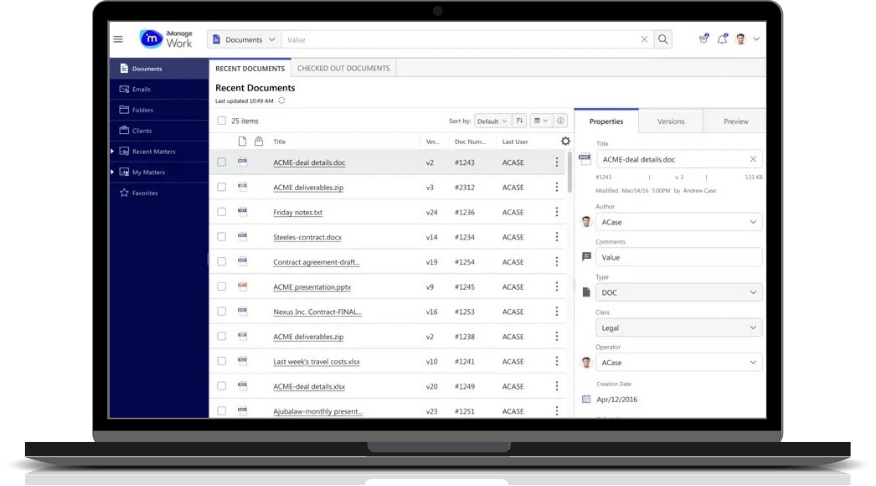Tick the select-all 25 items checkbox
The image size is (876, 486).
point(222,121)
